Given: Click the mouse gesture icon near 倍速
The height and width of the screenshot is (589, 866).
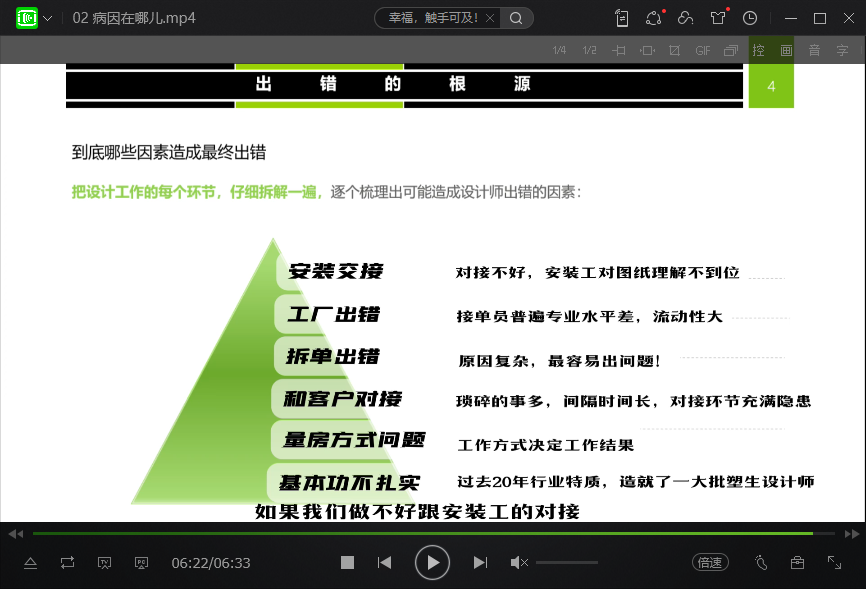Looking at the screenshot, I should 761,562.
